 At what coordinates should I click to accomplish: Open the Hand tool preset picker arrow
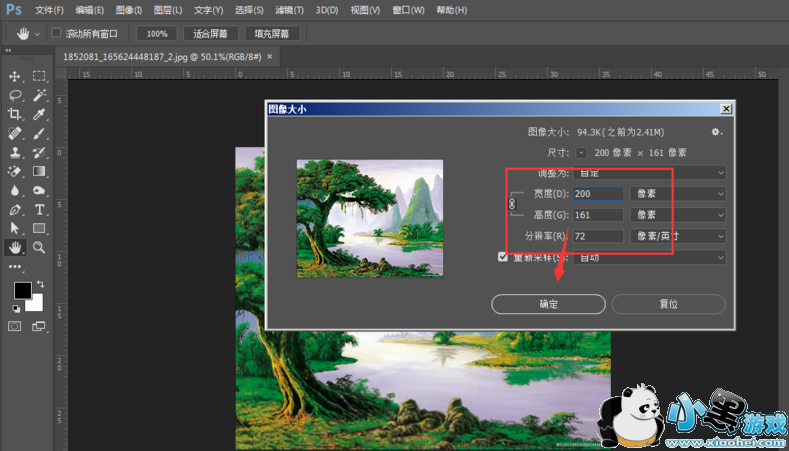[37, 34]
